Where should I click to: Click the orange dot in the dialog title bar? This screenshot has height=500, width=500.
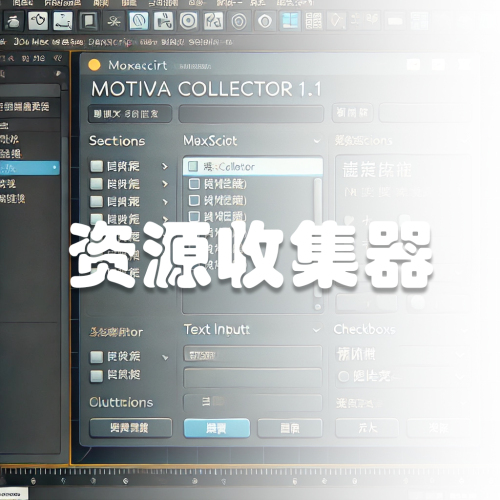[x=94, y=65]
